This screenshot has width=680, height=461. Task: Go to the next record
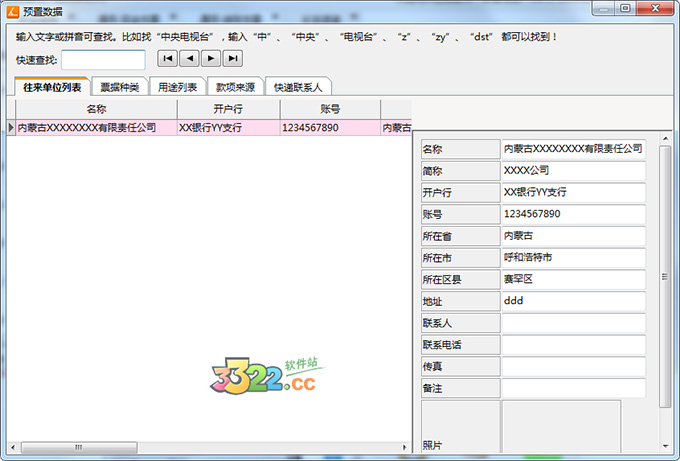click(x=210, y=59)
